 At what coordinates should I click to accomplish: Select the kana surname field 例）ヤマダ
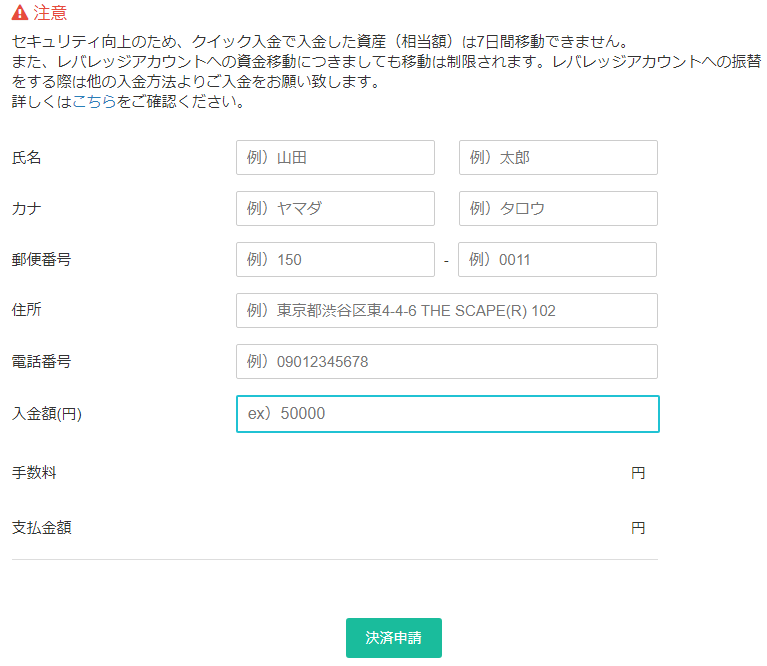[x=335, y=208]
